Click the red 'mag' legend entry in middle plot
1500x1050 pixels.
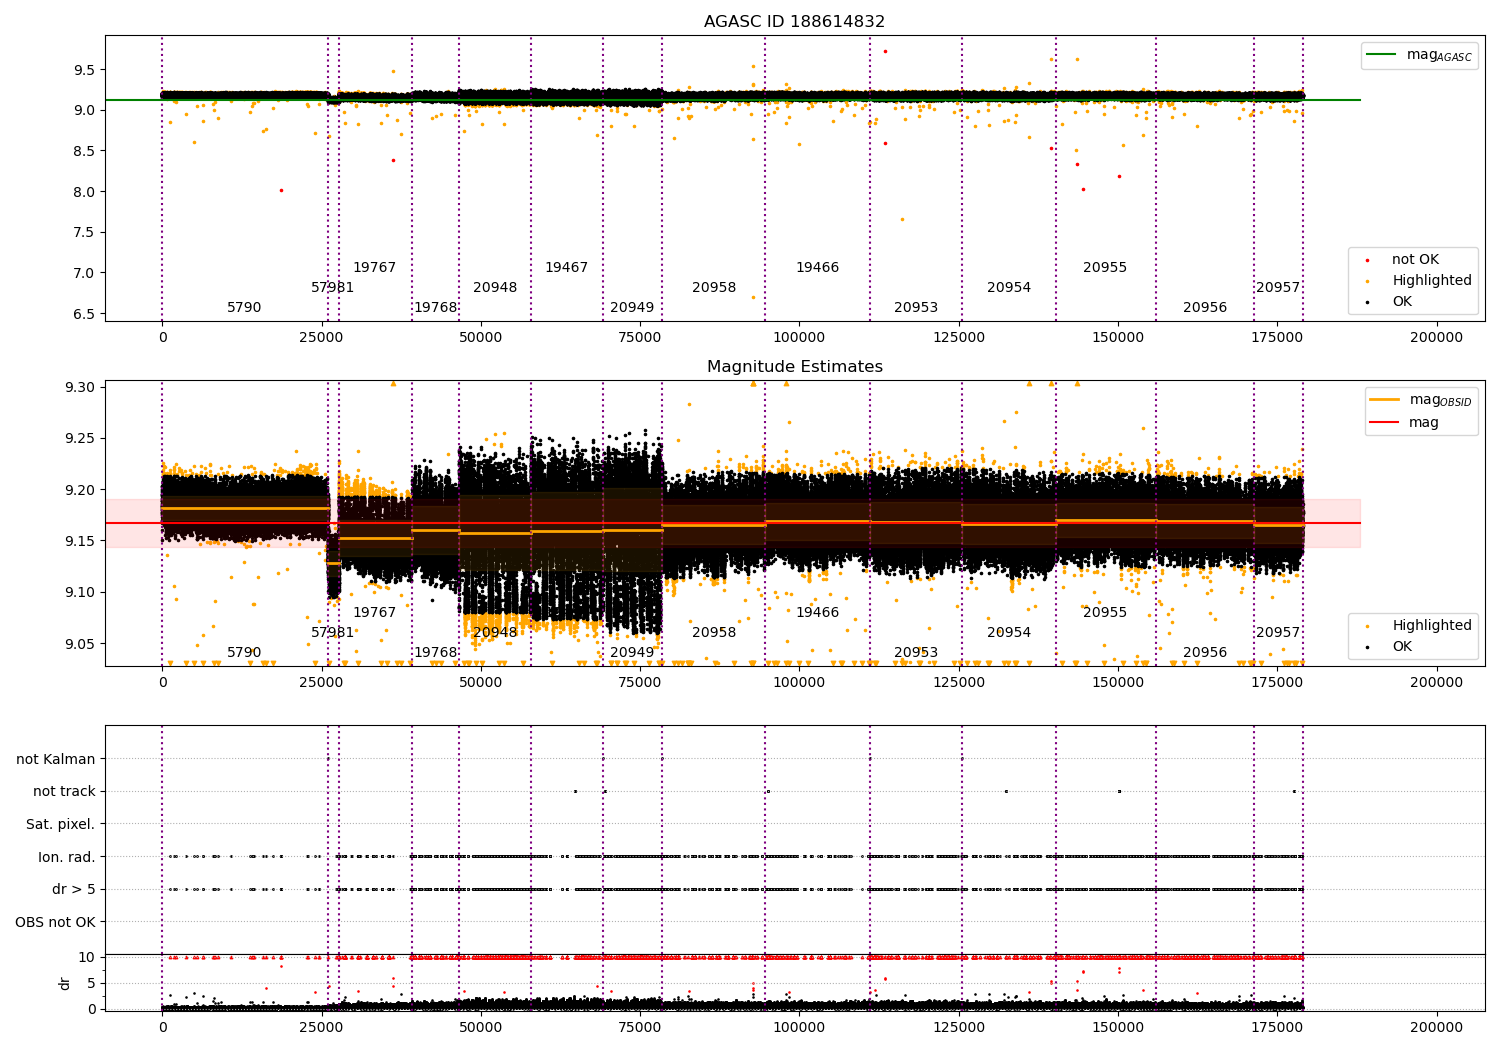pyautogui.click(x=1423, y=422)
